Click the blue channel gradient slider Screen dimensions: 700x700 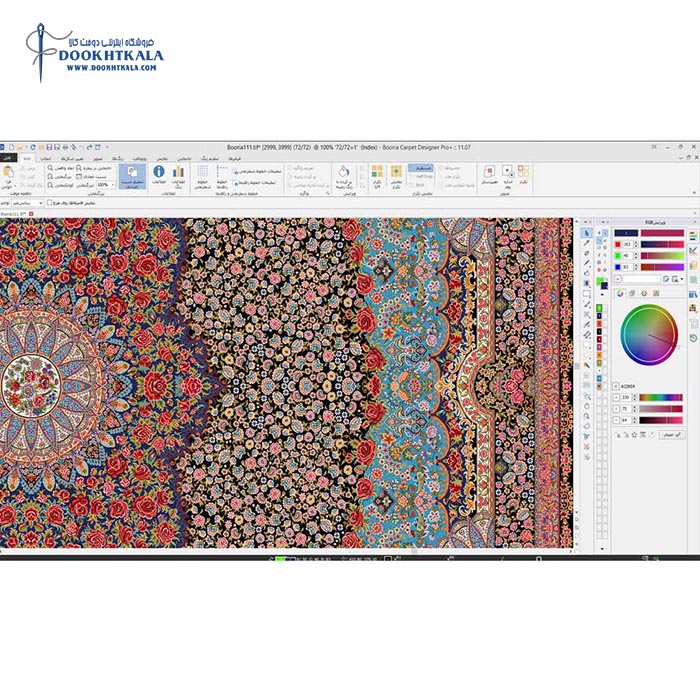(x=662, y=267)
